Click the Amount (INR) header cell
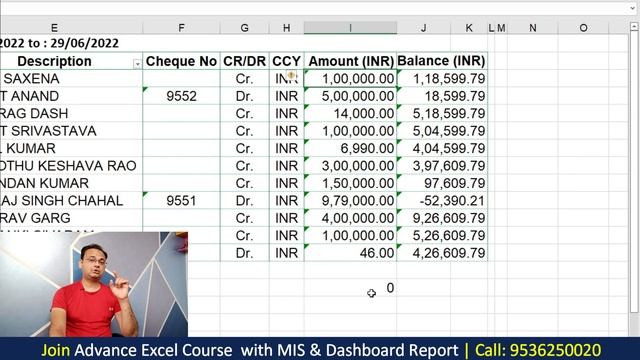This screenshot has height=360, width=640. tap(350, 61)
